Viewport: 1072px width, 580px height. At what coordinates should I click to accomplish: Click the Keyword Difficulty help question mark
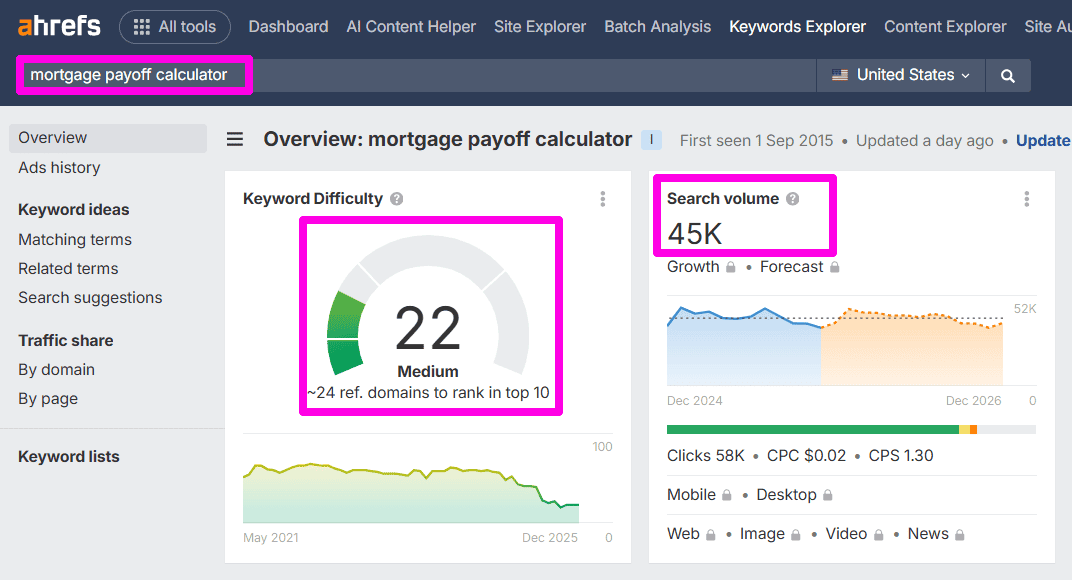point(396,198)
